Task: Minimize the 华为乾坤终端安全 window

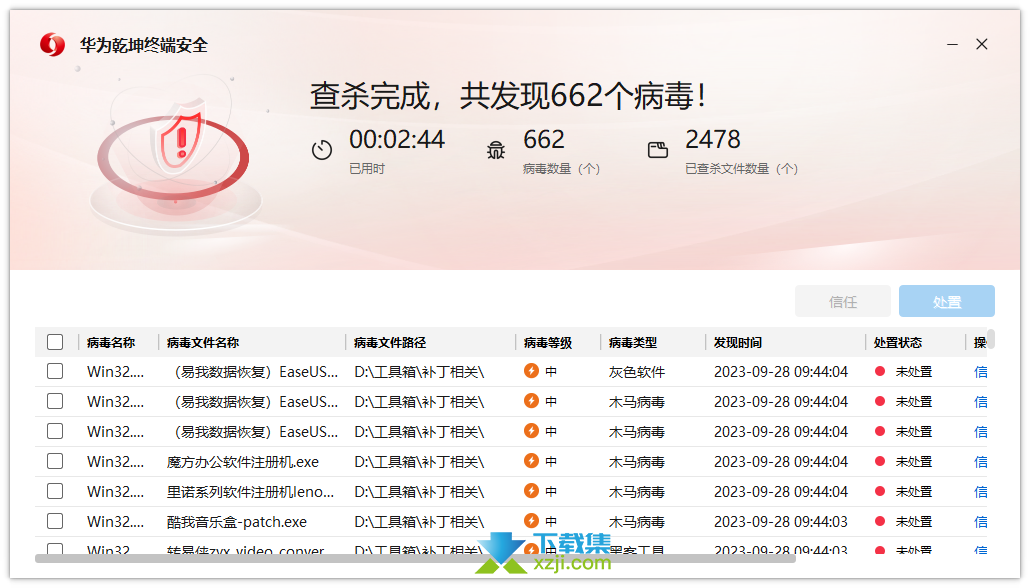Action: point(952,45)
